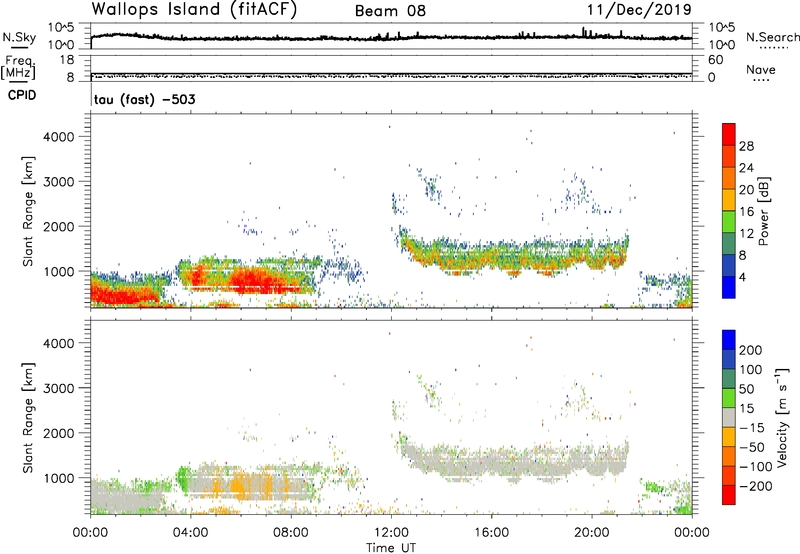This screenshot has width=800, height=554.
Task: Click the "N.Sky" legend label
Action: 19,37
